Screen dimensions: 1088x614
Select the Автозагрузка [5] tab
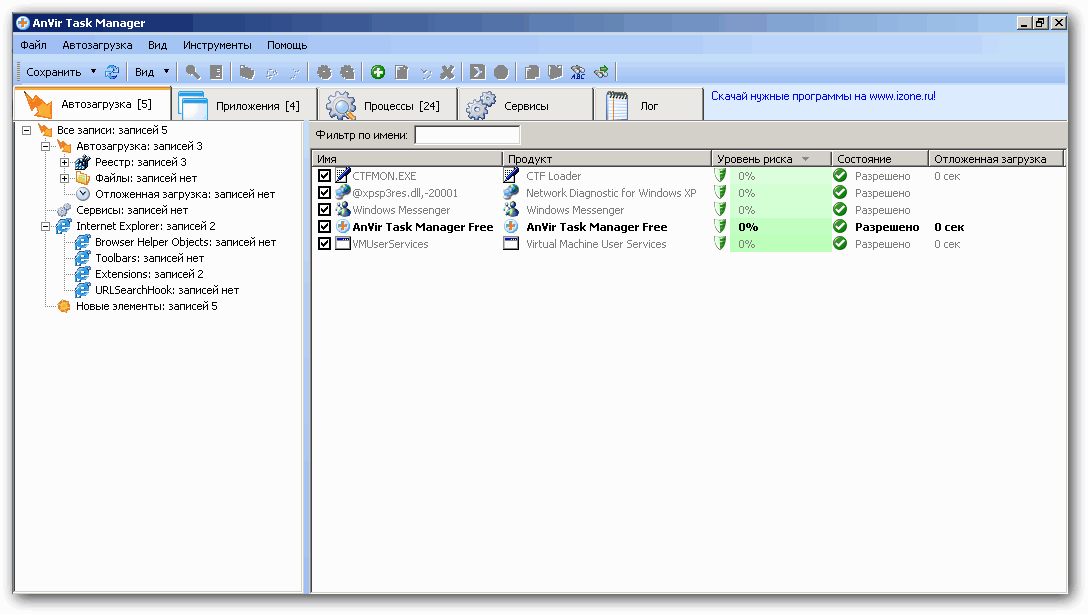(x=93, y=103)
